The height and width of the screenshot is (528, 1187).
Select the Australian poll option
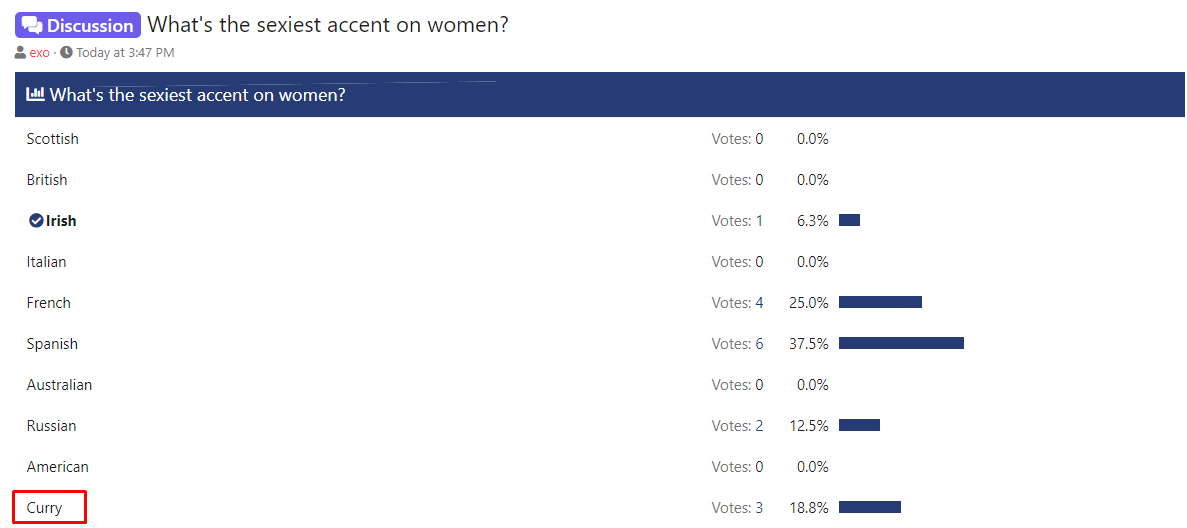pyautogui.click(x=59, y=384)
